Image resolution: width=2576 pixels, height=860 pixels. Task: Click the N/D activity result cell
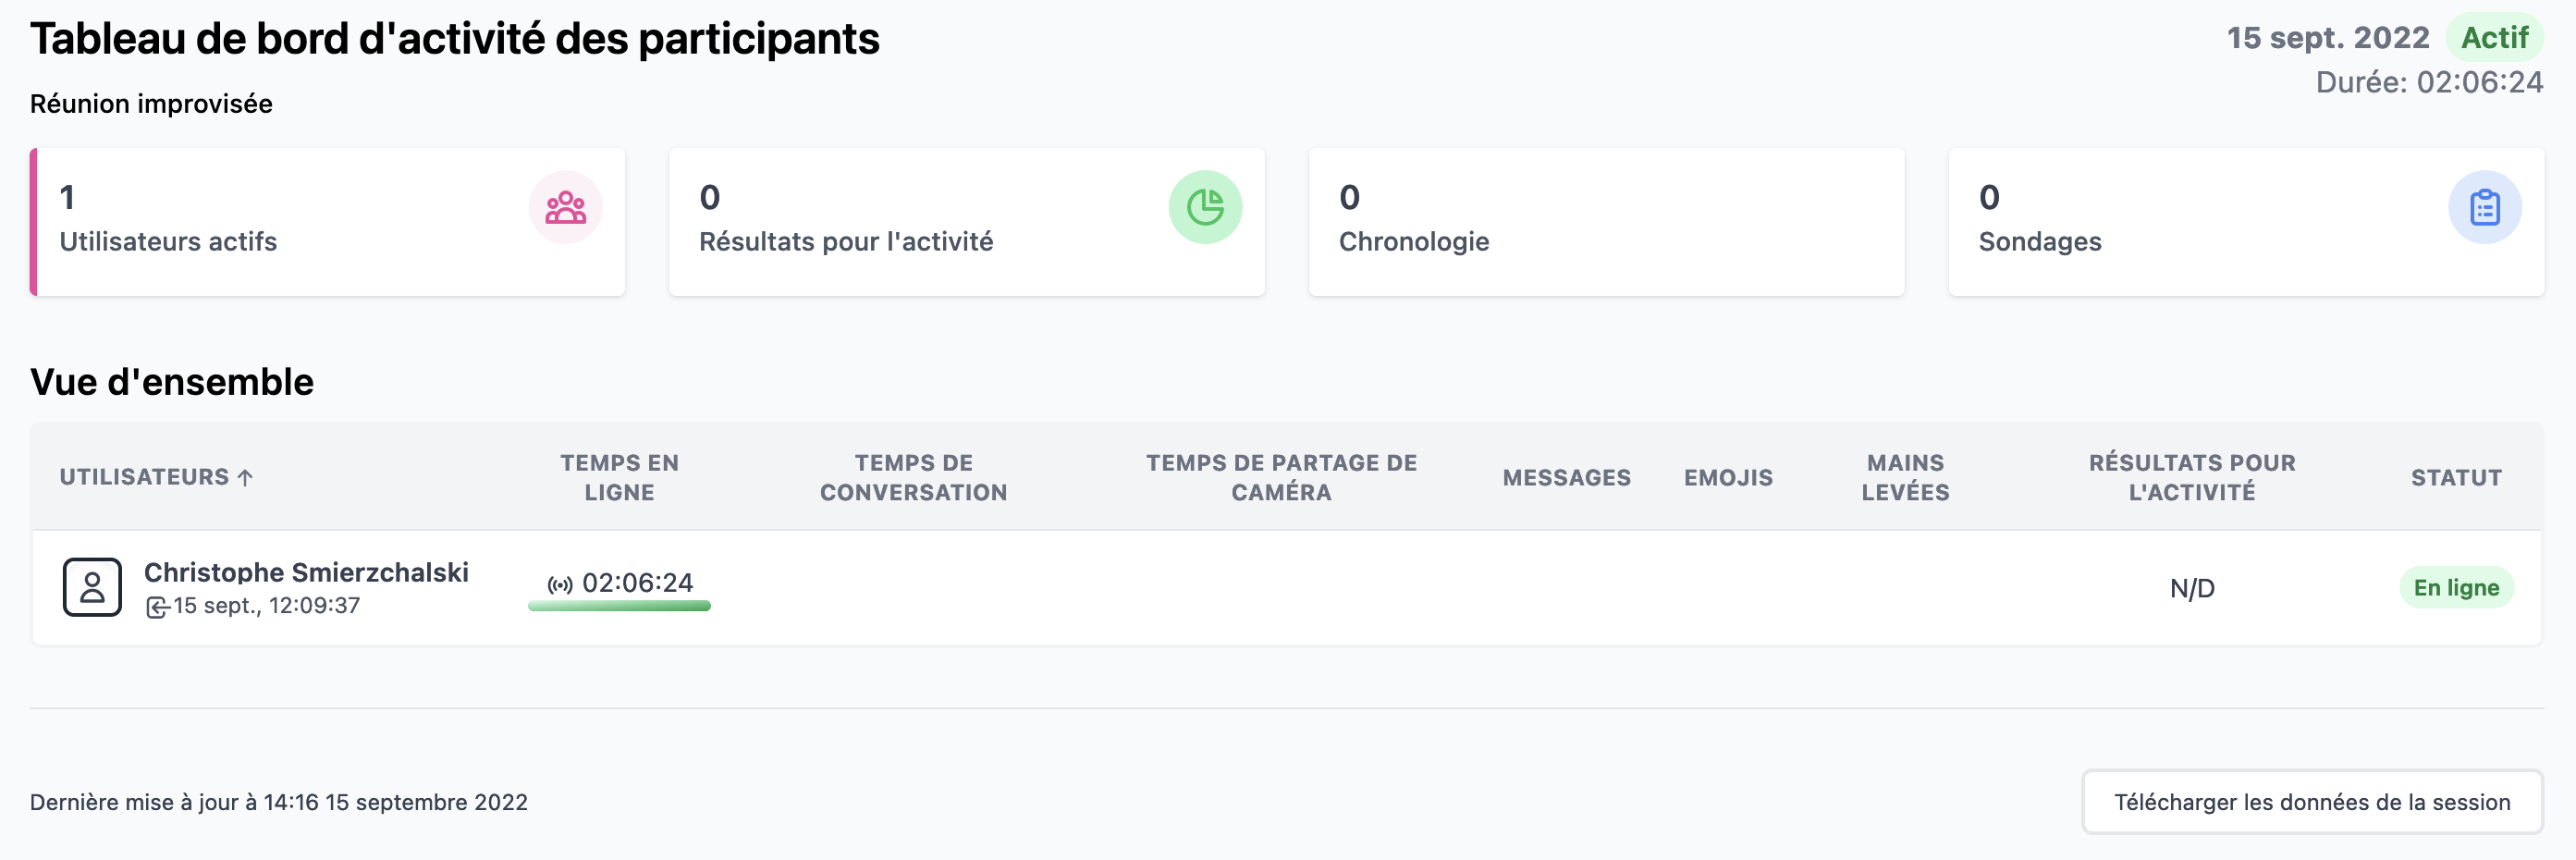(2192, 589)
